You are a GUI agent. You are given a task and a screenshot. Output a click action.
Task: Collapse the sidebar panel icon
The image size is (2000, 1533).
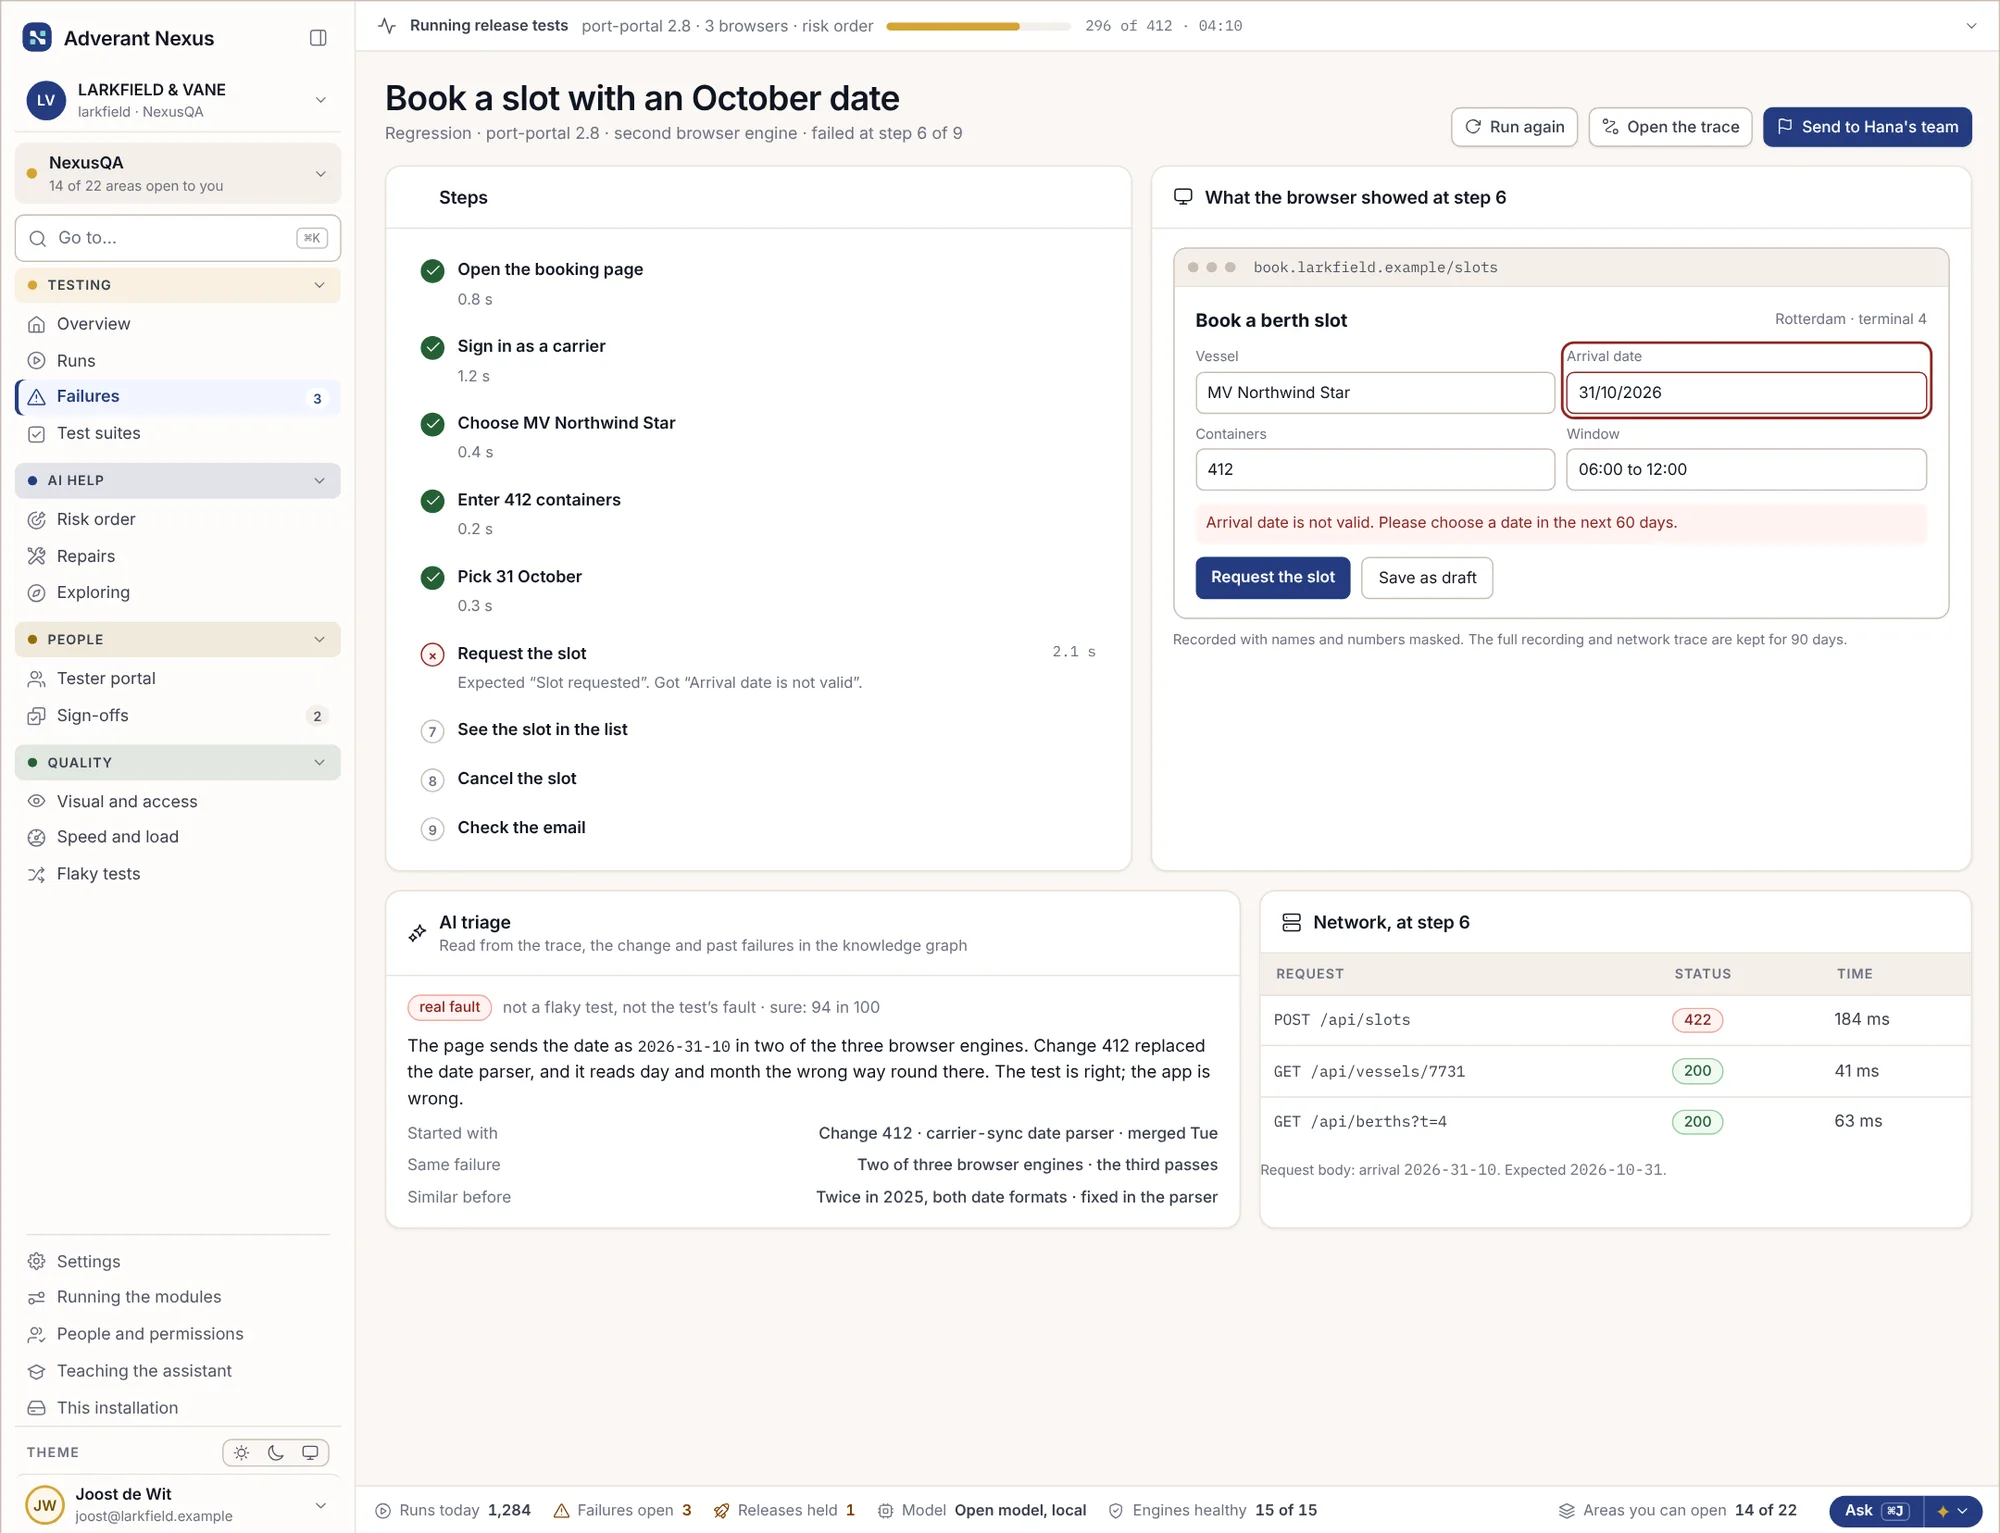click(x=318, y=38)
